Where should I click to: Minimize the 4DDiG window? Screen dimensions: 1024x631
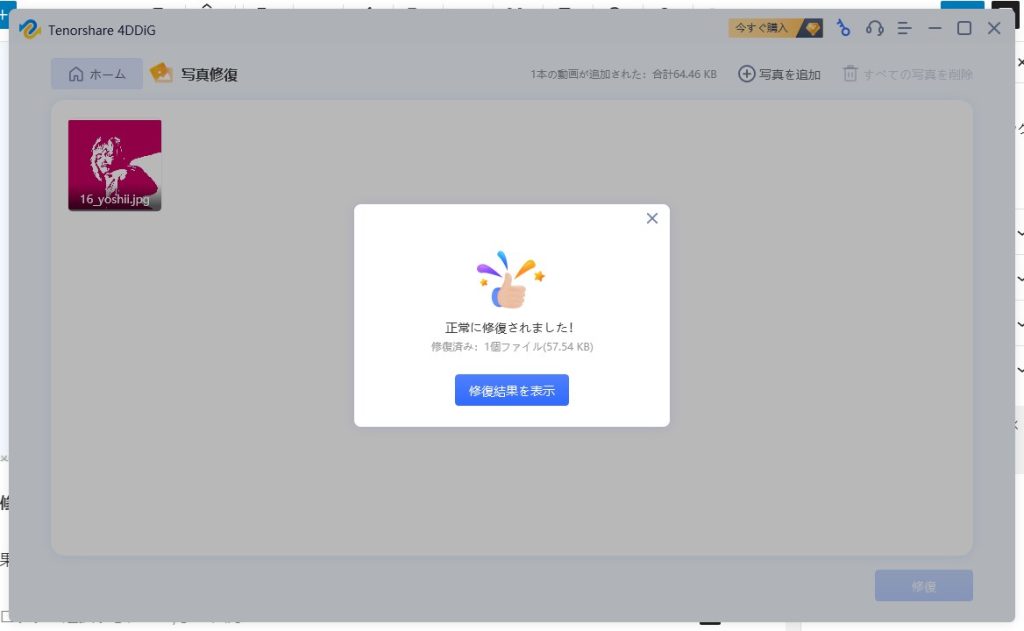click(935, 29)
